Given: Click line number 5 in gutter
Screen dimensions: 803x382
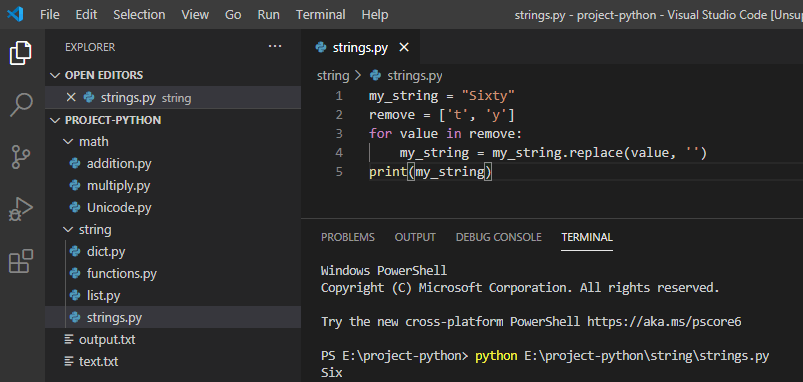Looking at the screenshot, I should (339, 171).
